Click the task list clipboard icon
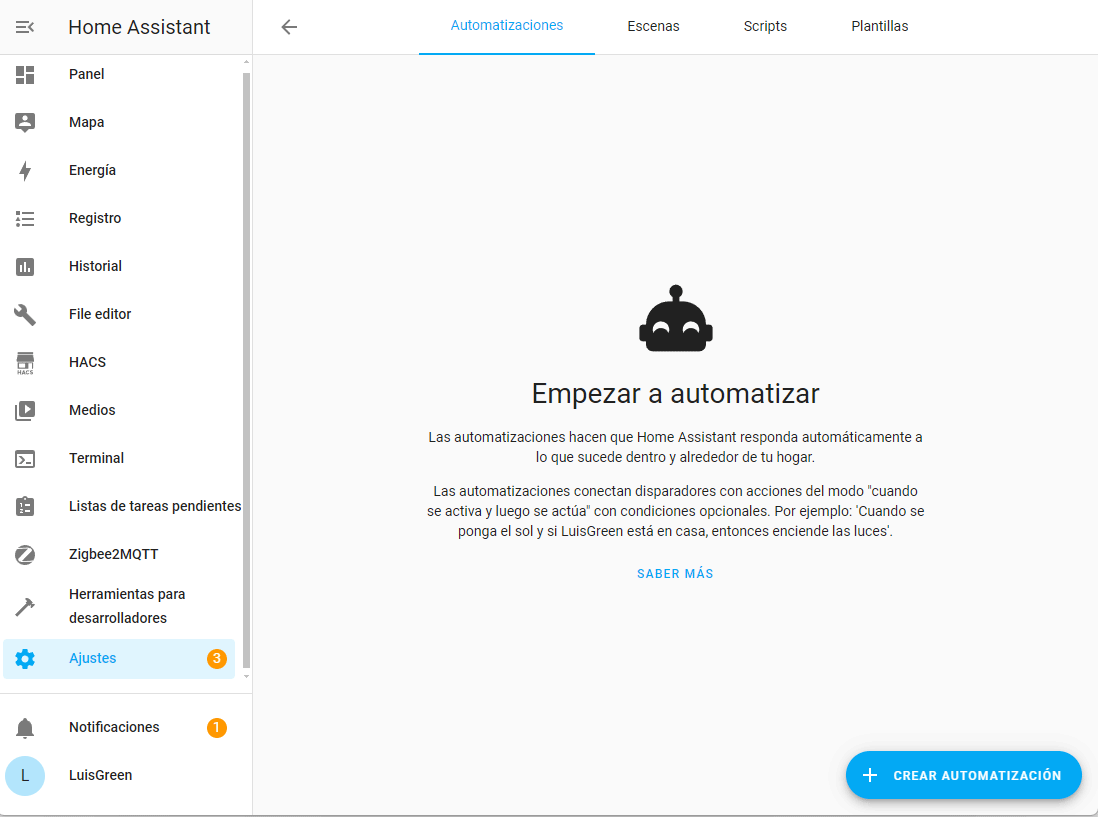1098x817 pixels. pyautogui.click(x=25, y=506)
